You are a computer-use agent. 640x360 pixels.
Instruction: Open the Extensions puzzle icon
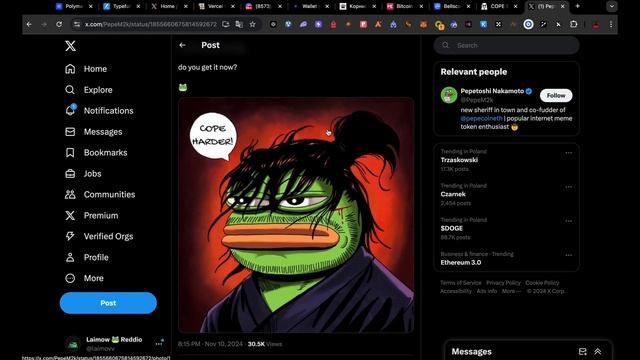573,24
